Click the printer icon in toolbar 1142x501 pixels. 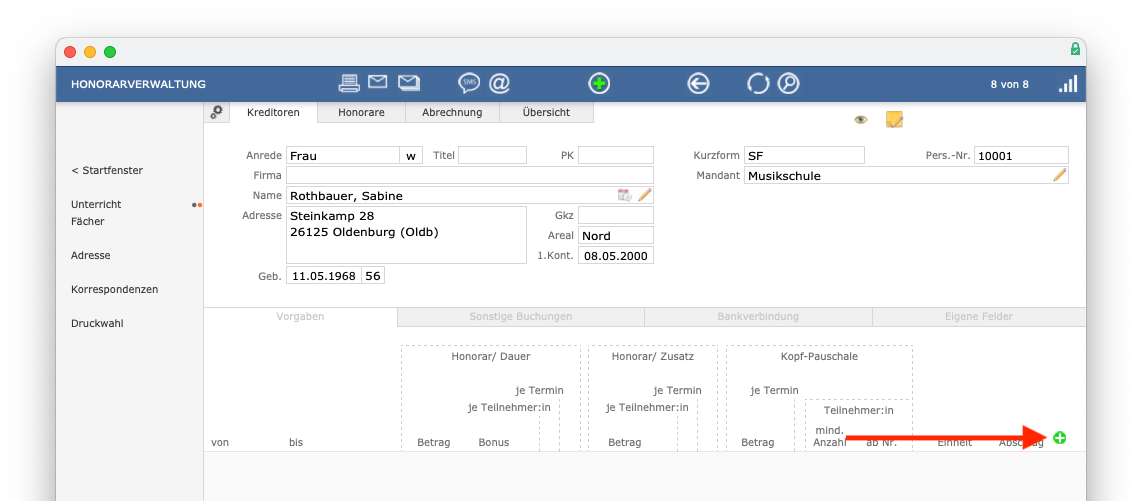[349, 83]
